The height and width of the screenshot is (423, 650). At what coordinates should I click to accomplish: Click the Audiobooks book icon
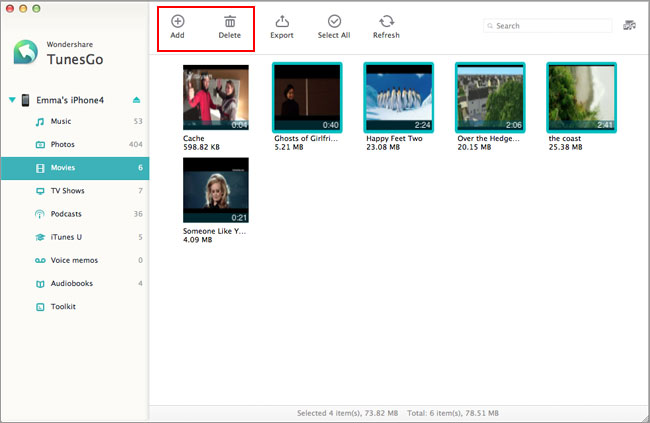[x=40, y=284]
